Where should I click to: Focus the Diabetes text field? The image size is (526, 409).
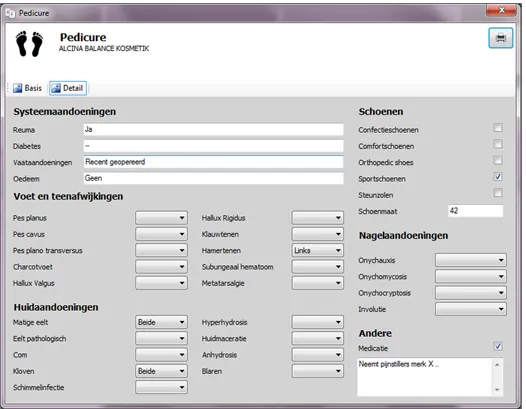[x=213, y=146]
